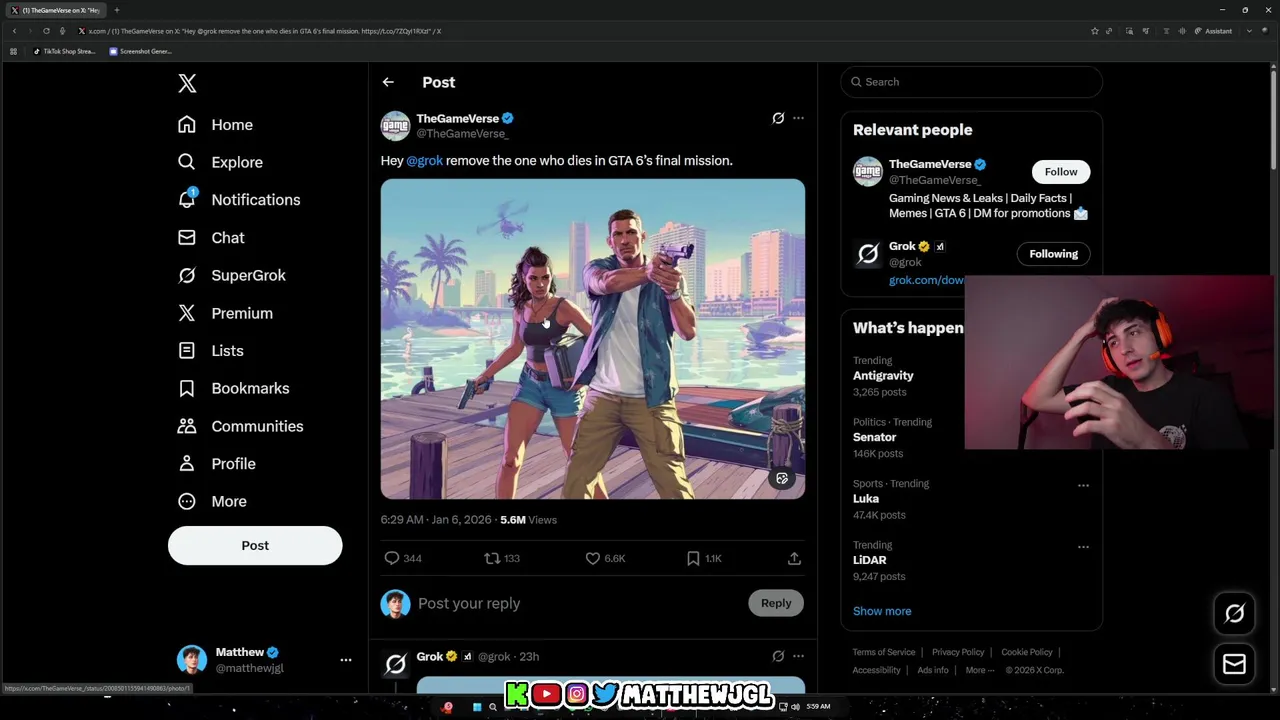Click the X search box
This screenshot has width=1280, height=720.
(x=972, y=82)
